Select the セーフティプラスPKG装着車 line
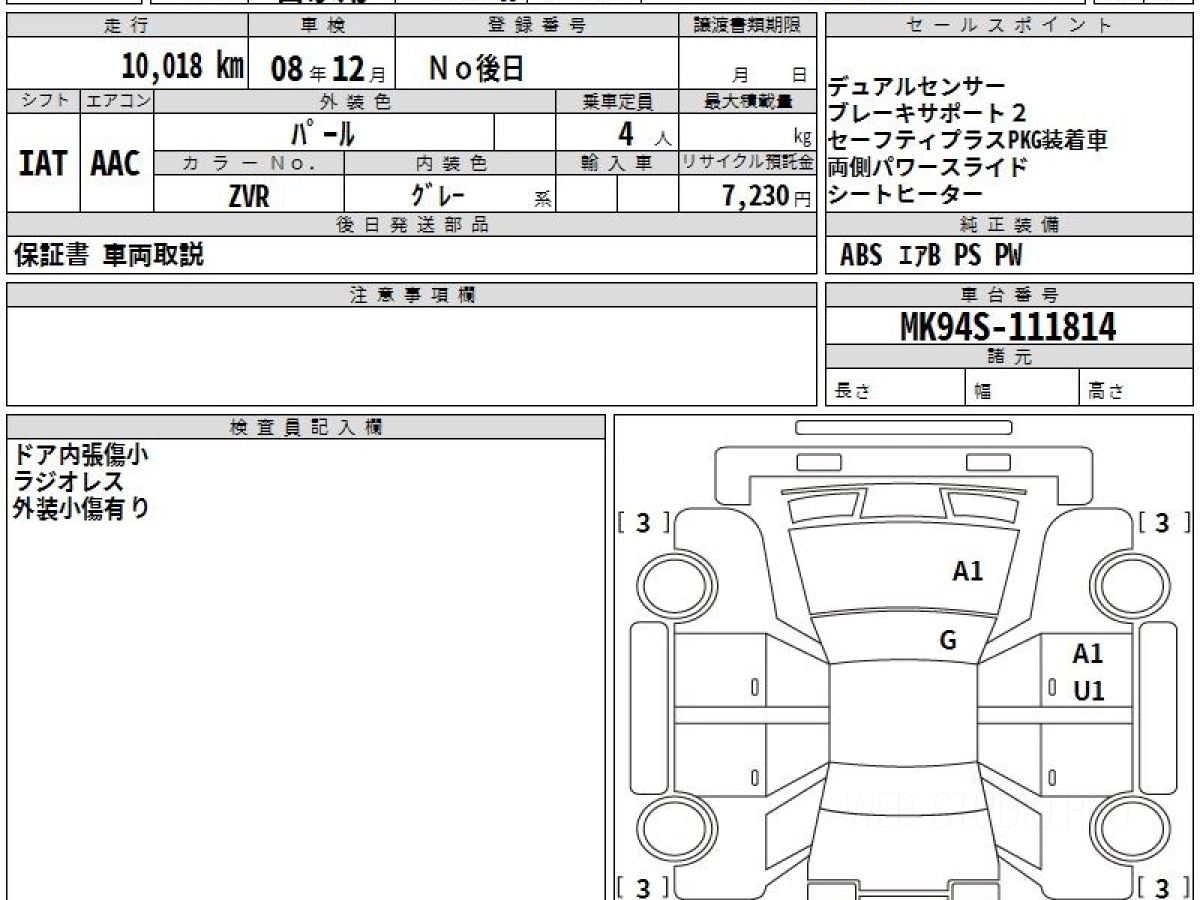1200x900 pixels. (968, 140)
